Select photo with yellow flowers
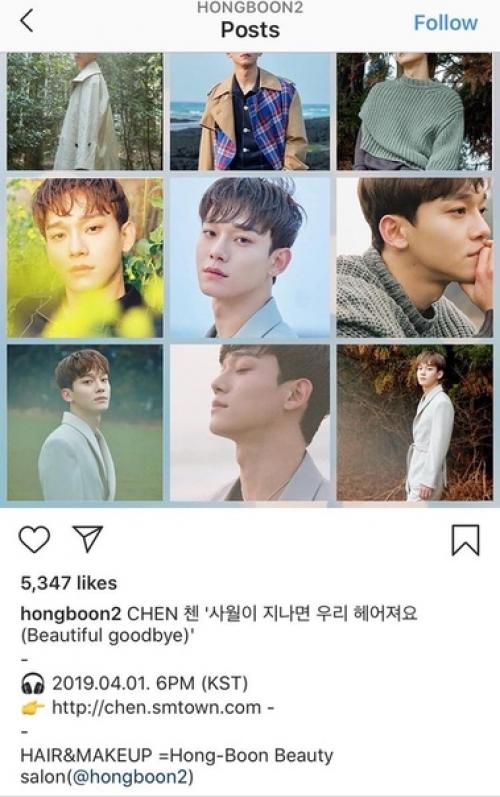This screenshot has height=797, width=500. click(x=85, y=257)
